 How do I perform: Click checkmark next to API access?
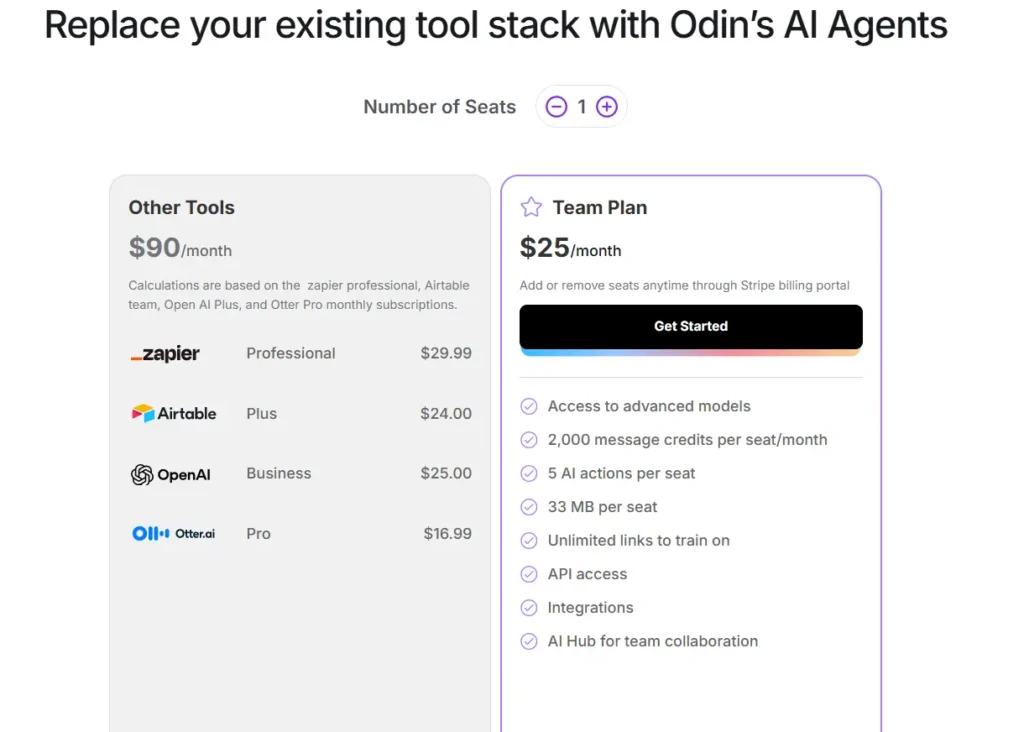tap(529, 574)
